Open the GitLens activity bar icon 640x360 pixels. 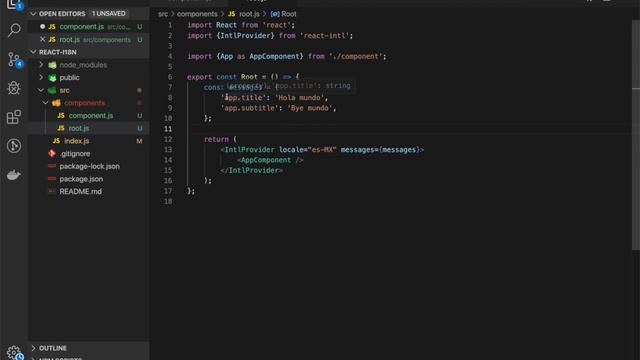tap(14, 146)
